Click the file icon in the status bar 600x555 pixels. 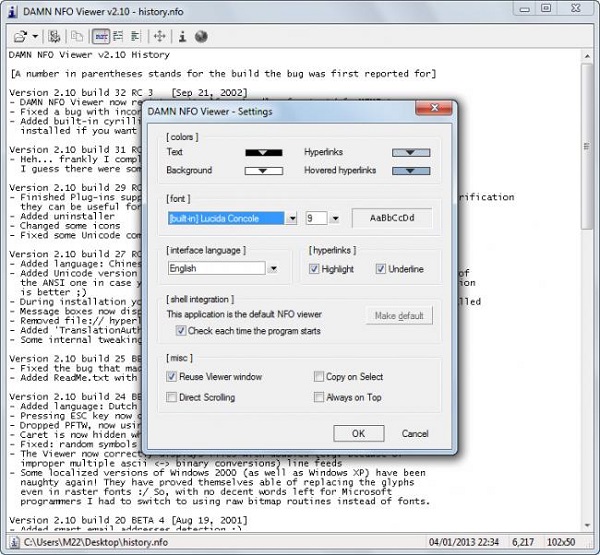[14, 542]
